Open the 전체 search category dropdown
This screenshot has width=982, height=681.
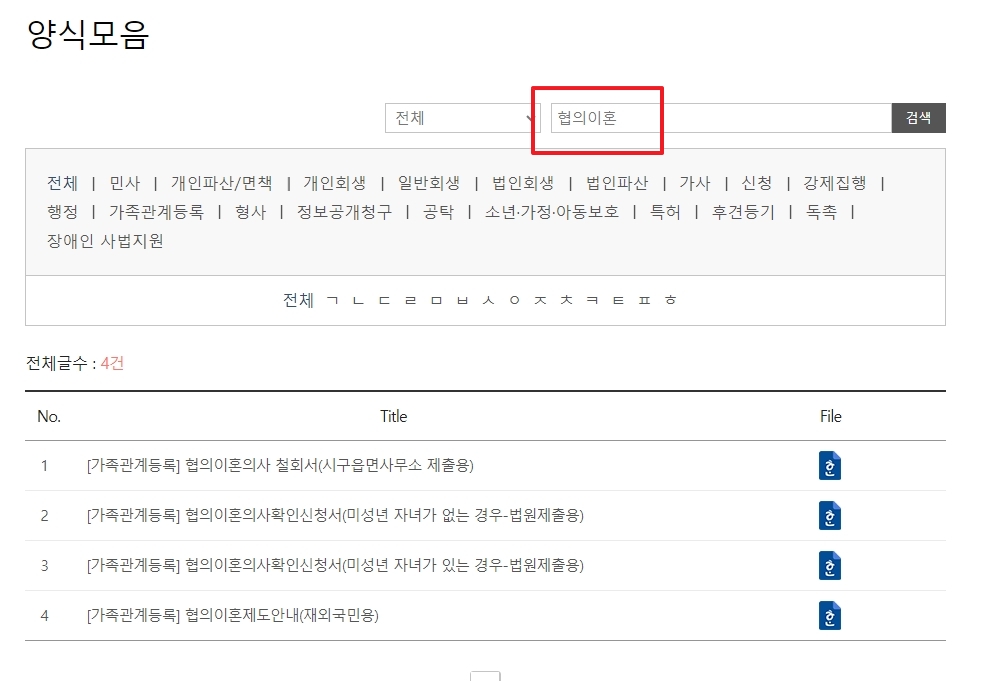click(x=462, y=117)
